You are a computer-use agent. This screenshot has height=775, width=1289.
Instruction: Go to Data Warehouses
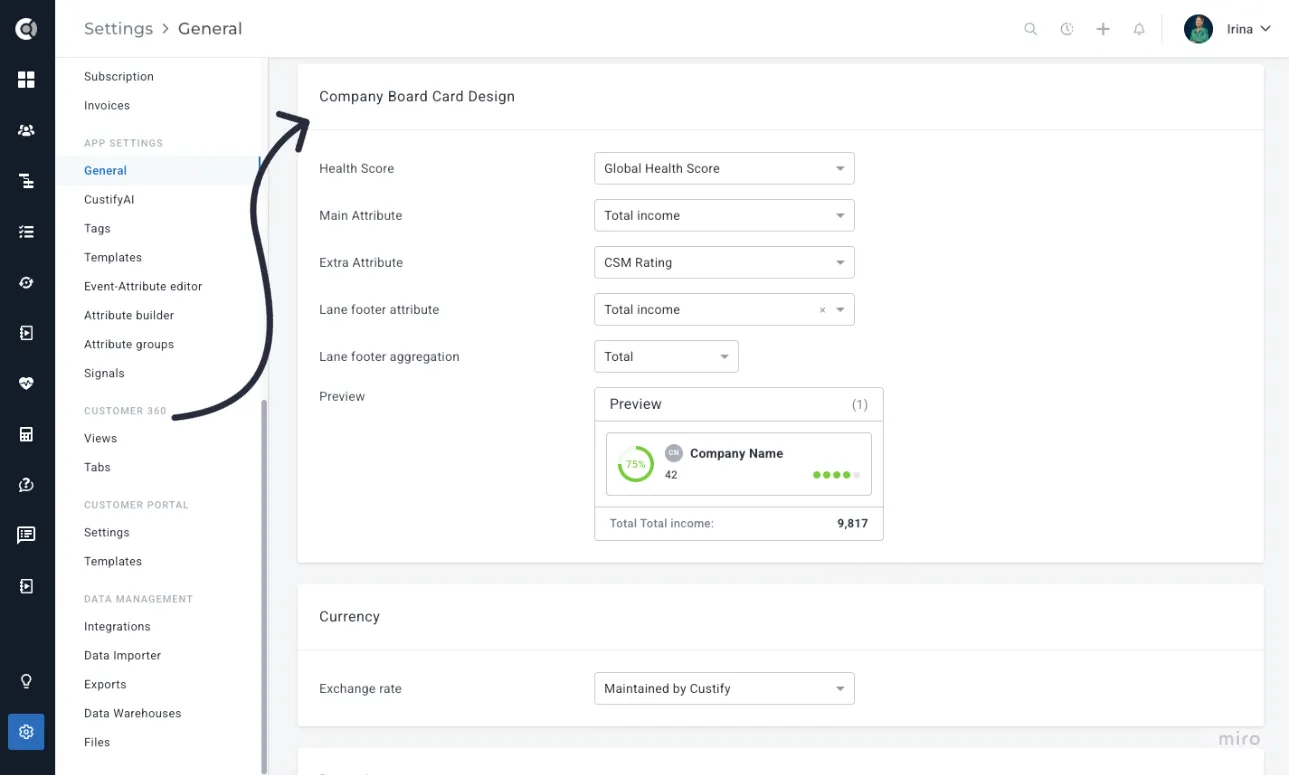point(133,714)
